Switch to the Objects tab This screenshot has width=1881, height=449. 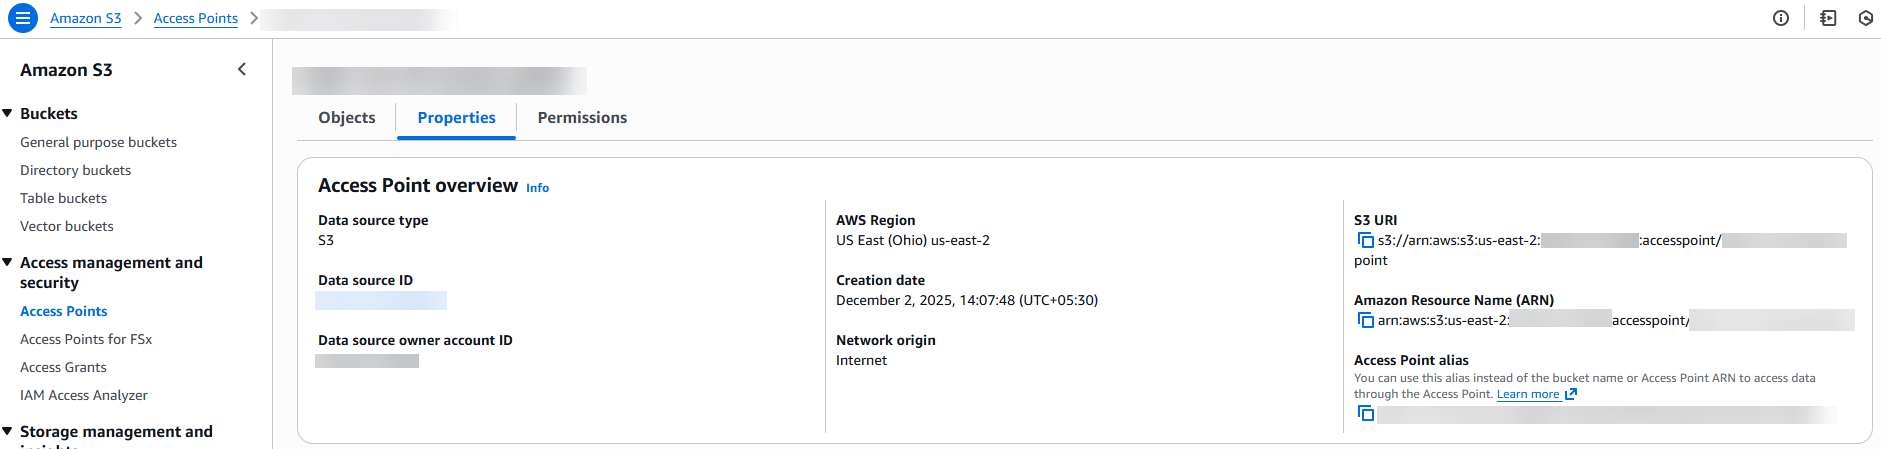click(x=347, y=118)
